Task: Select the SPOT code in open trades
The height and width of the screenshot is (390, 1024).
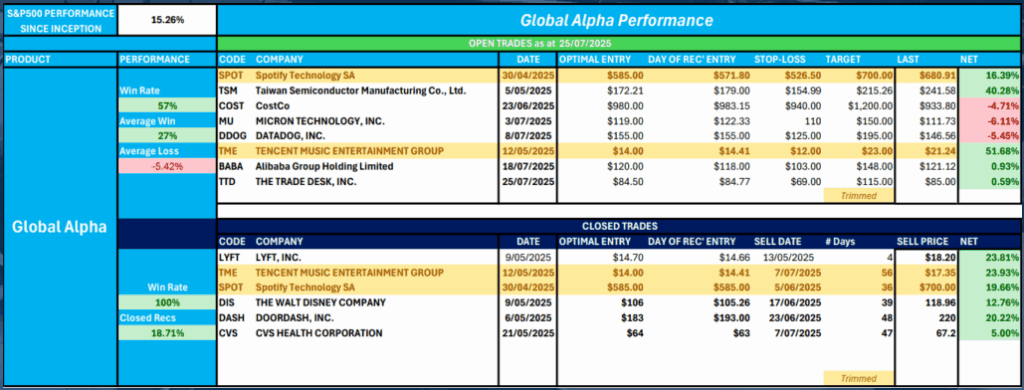Action: 230,75
